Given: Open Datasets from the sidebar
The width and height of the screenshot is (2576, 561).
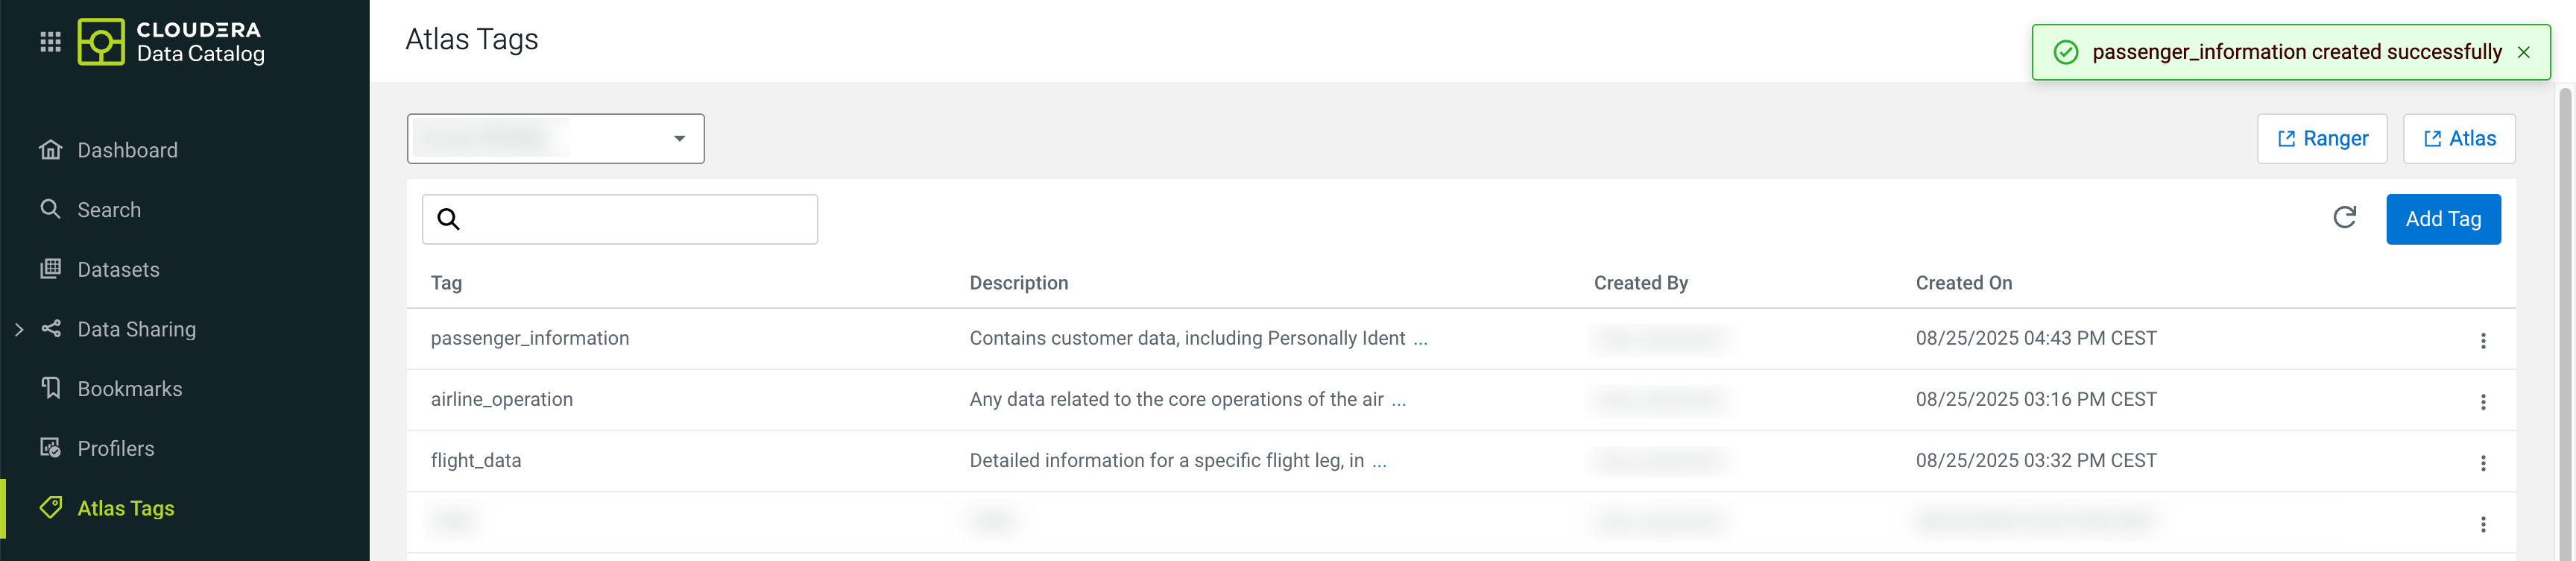Looking at the screenshot, I should point(118,270).
